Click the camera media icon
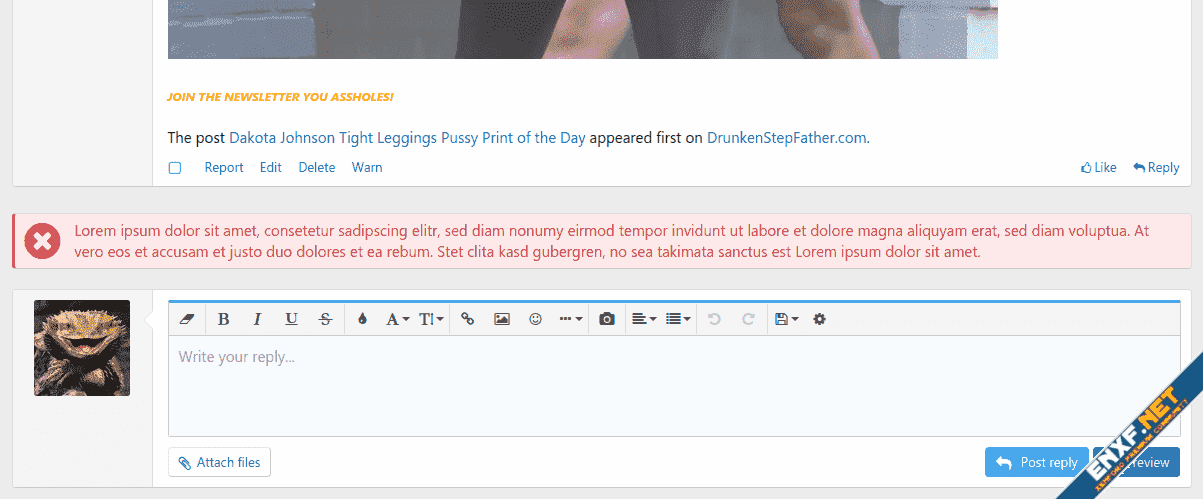 [606, 319]
